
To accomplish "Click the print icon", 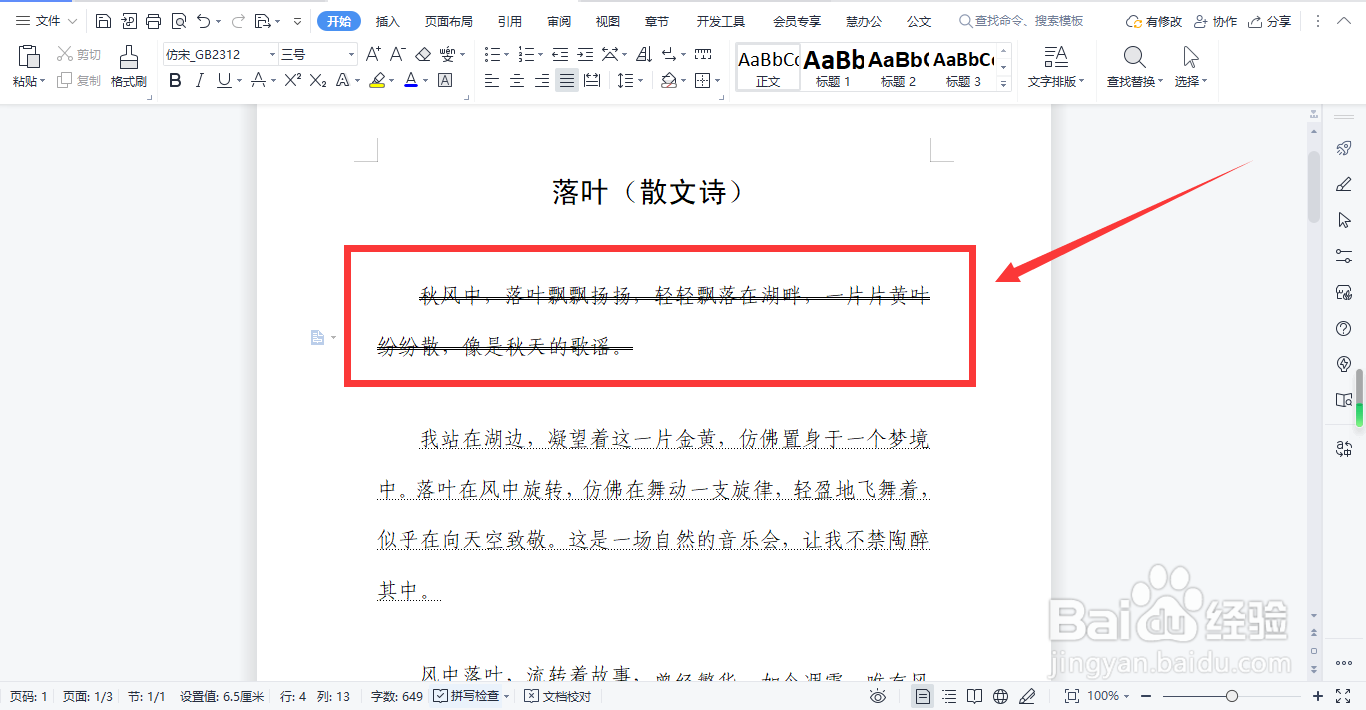I will (x=153, y=21).
